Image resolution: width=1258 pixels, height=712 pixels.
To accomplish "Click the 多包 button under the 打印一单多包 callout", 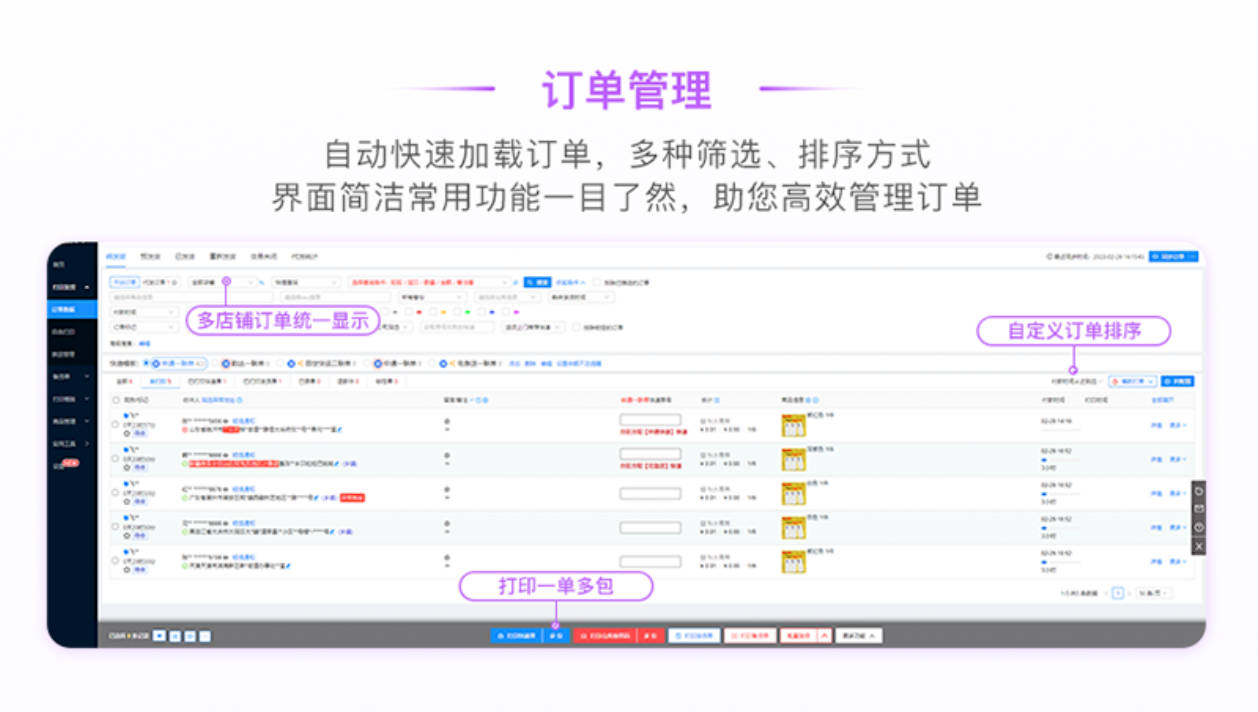I will [x=554, y=635].
